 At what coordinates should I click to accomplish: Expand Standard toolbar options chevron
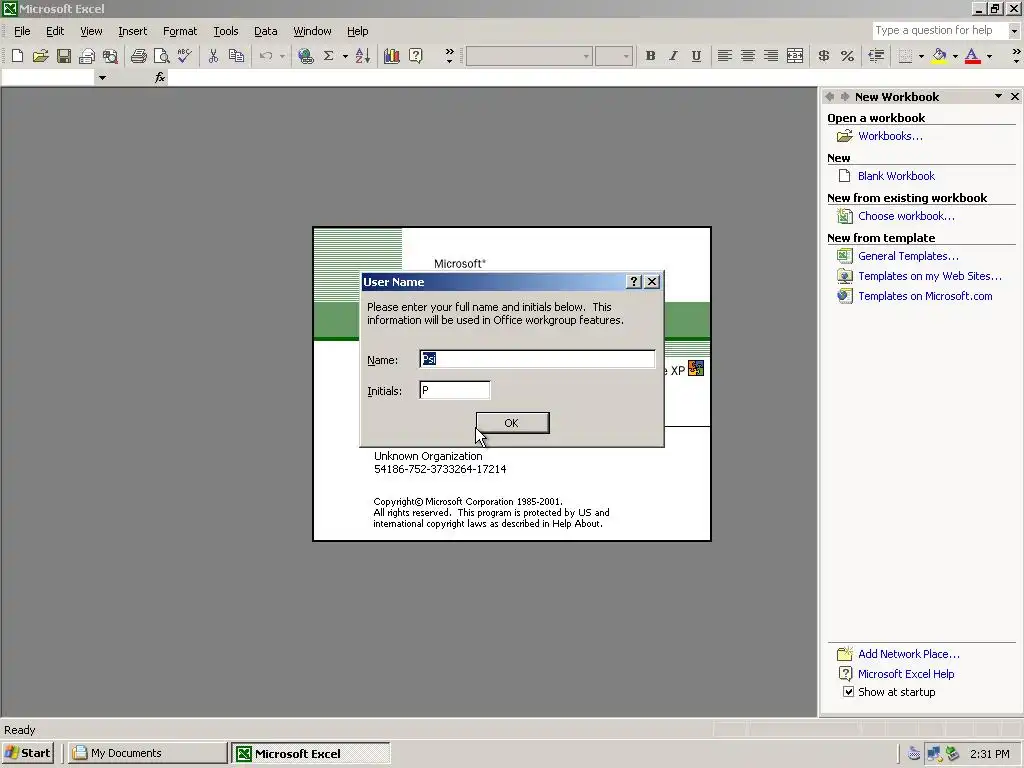(x=449, y=56)
